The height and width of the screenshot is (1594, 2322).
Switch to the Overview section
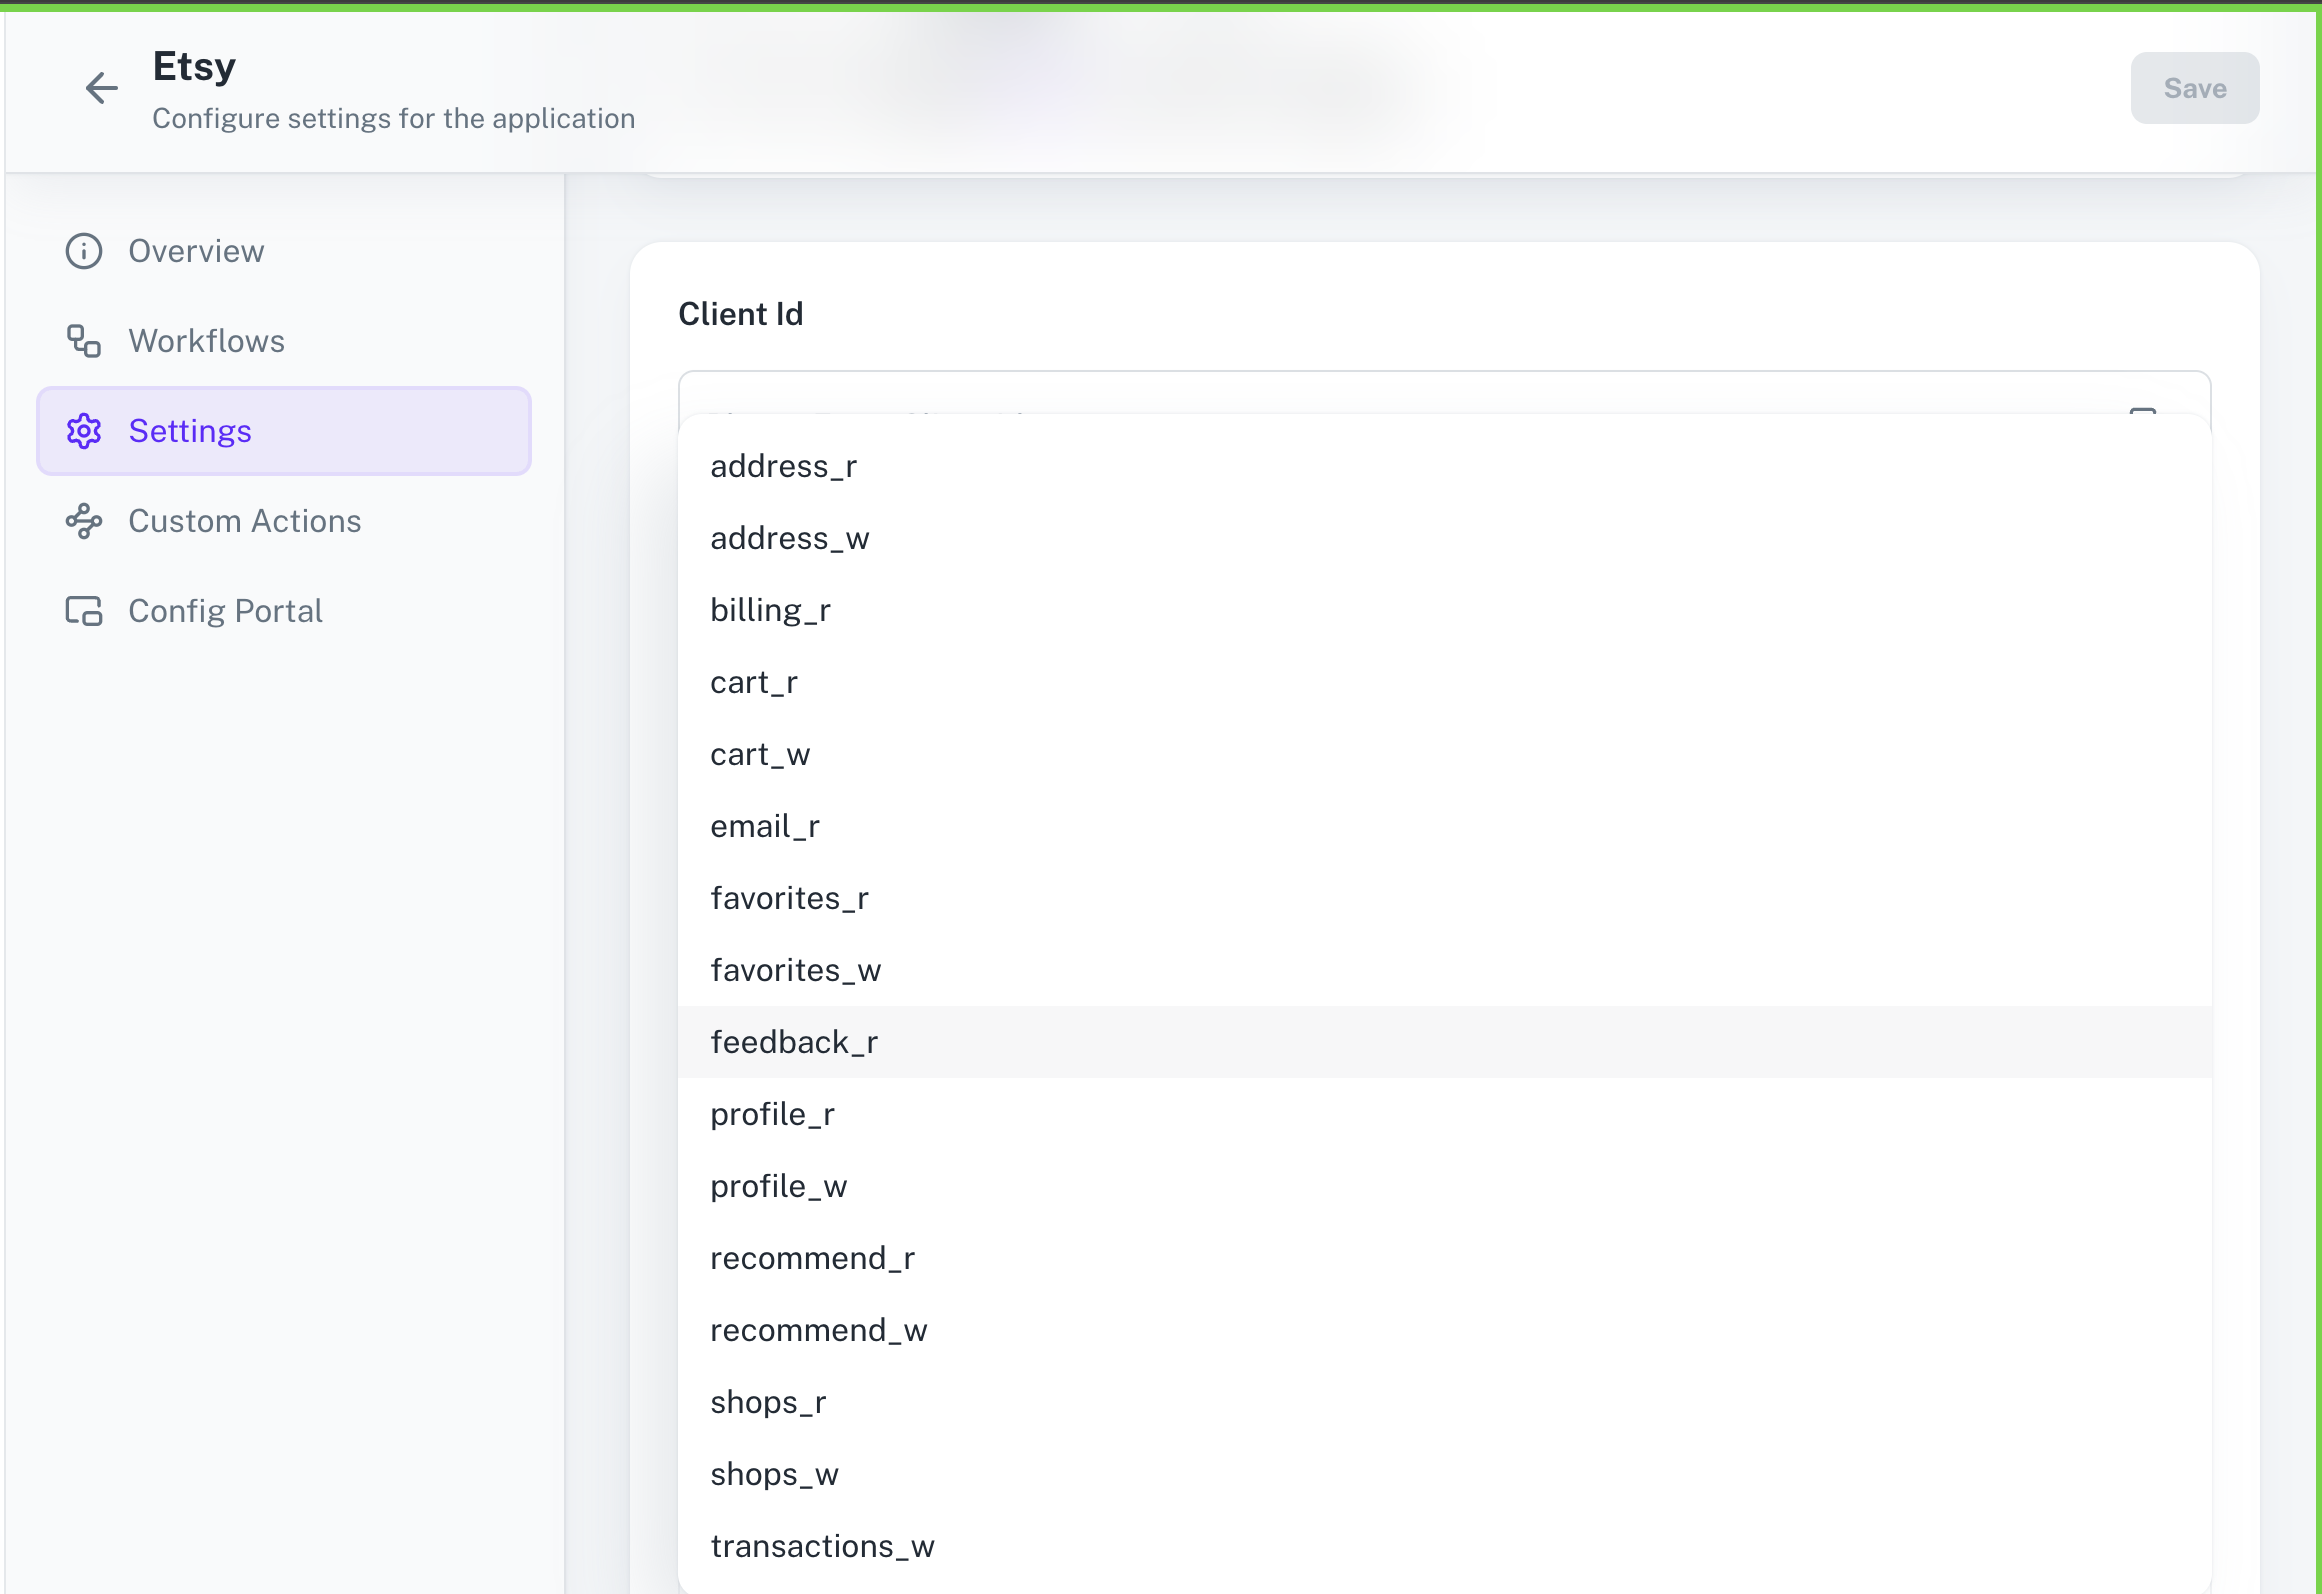(x=196, y=251)
